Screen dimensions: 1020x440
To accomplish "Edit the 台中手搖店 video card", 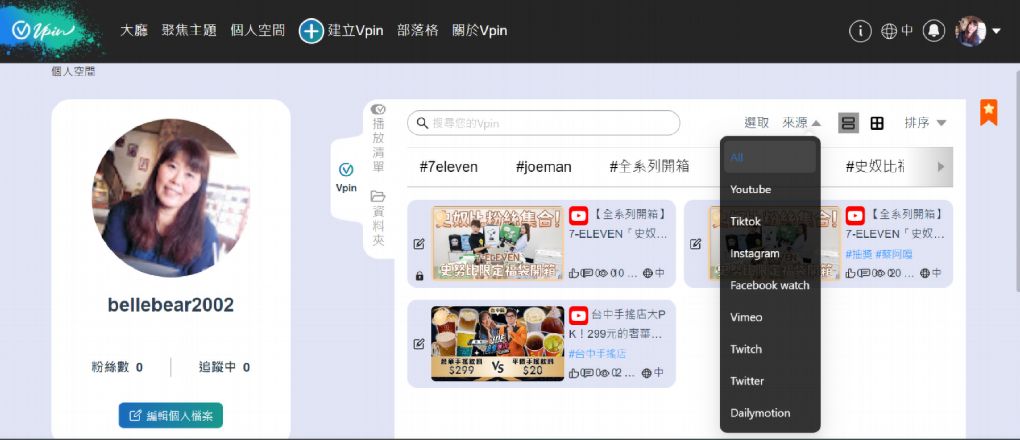I will (419, 344).
